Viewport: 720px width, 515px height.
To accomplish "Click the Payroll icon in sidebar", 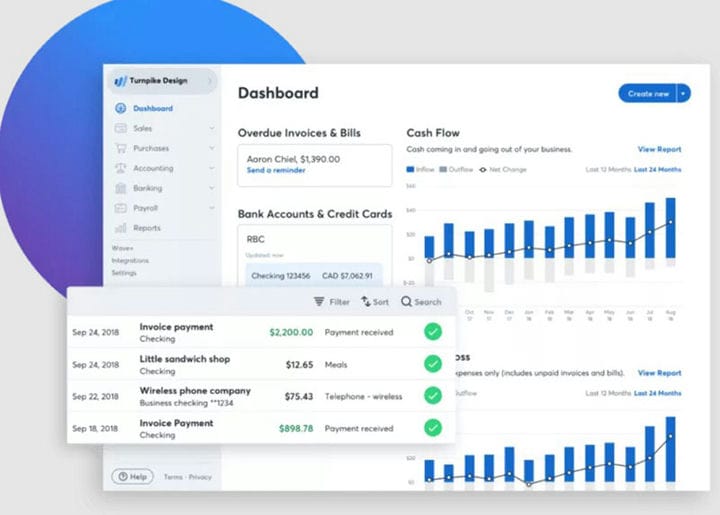I will [x=120, y=208].
